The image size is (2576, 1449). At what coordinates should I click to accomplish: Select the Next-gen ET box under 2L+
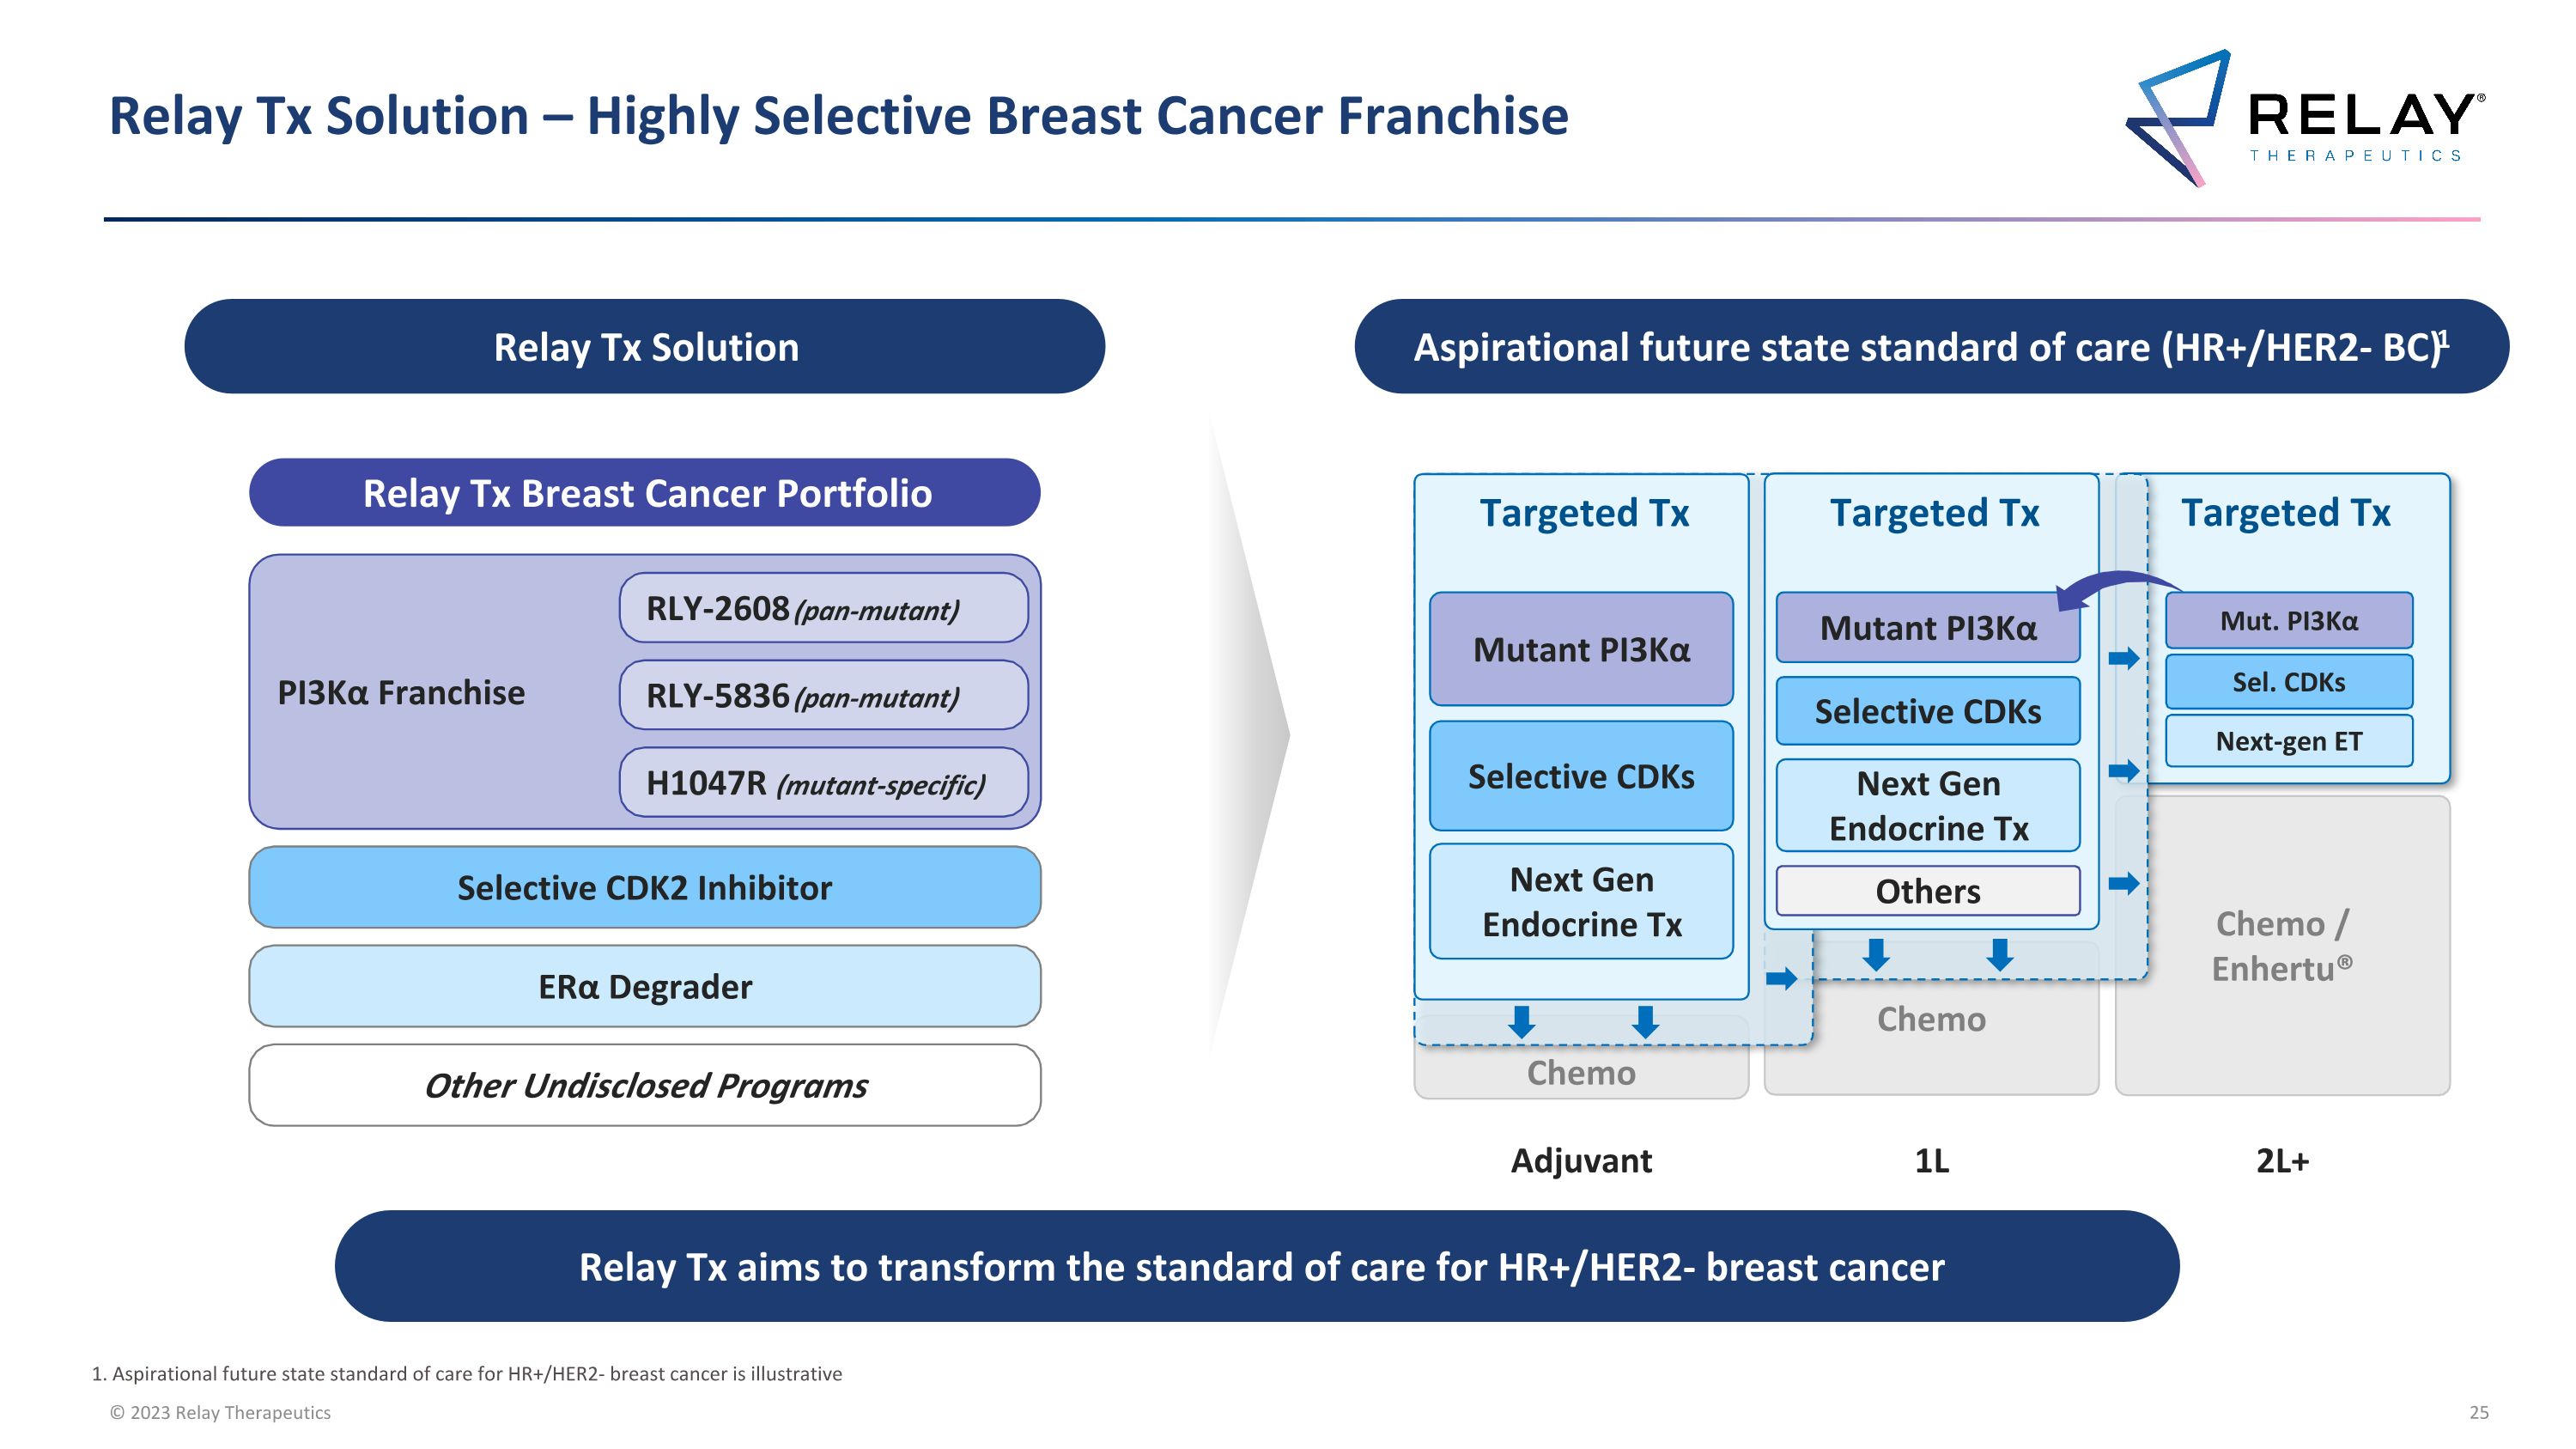pos(2288,741)
